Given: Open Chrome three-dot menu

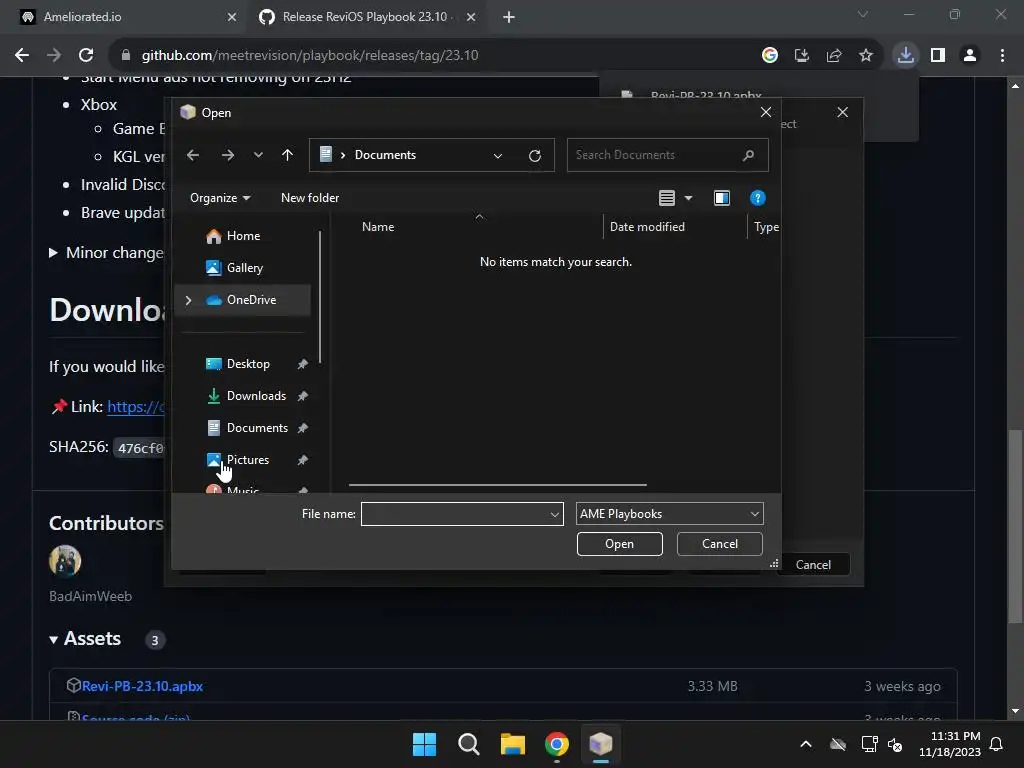Looking at the screenshot, I should (x=1002, y=56).
